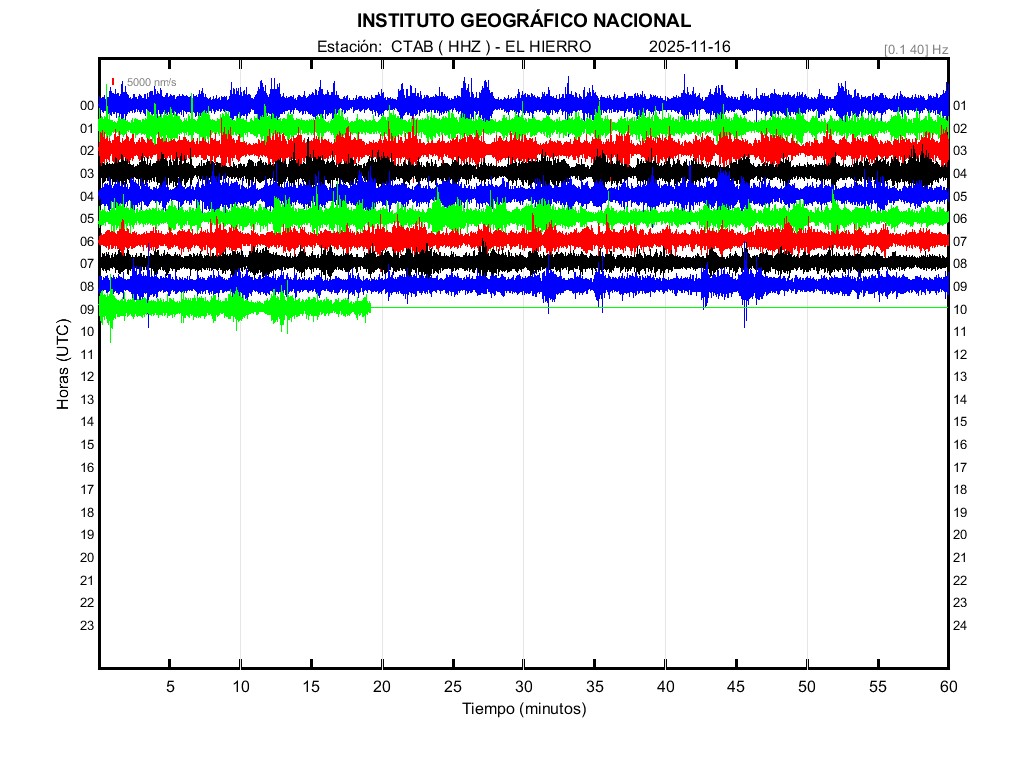This screenshot has width=1024, height=768.
Task: Click hour label 00 on the left axis
Action: click(x=87, y=106)
